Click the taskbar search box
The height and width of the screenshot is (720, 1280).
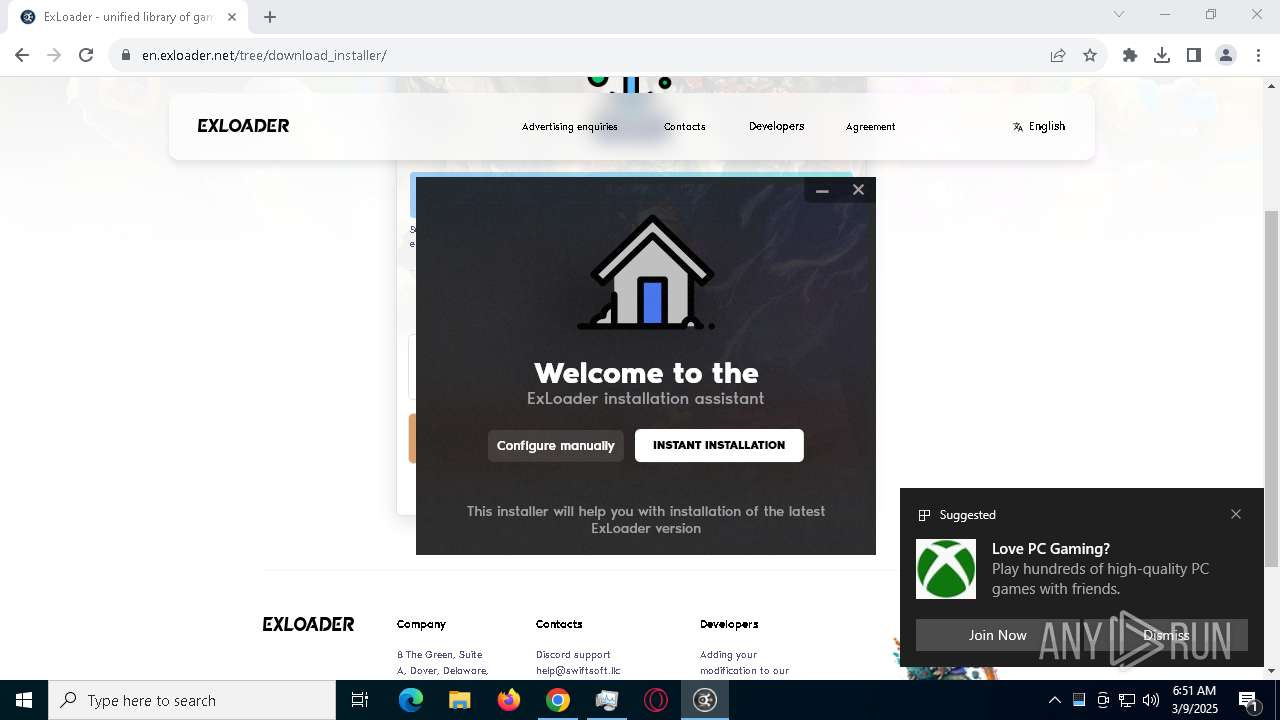pos(192,700)
